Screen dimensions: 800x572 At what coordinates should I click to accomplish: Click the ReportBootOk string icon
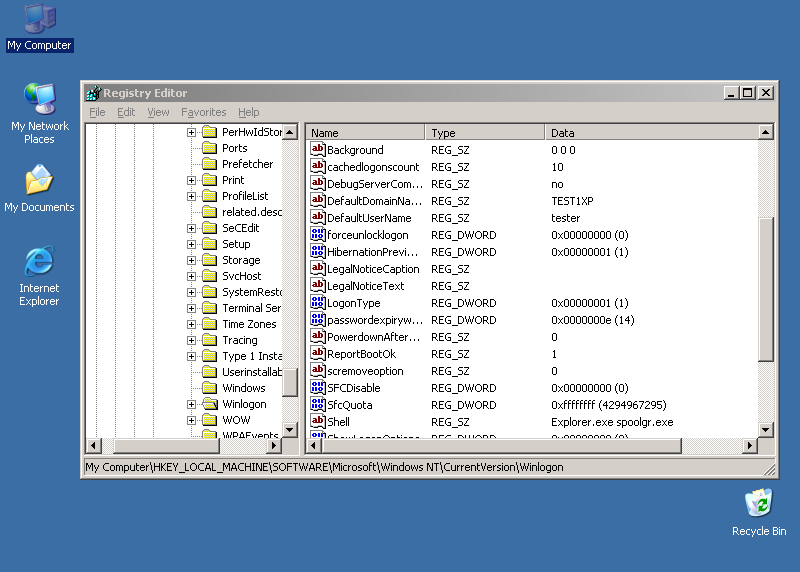(317, 354)
